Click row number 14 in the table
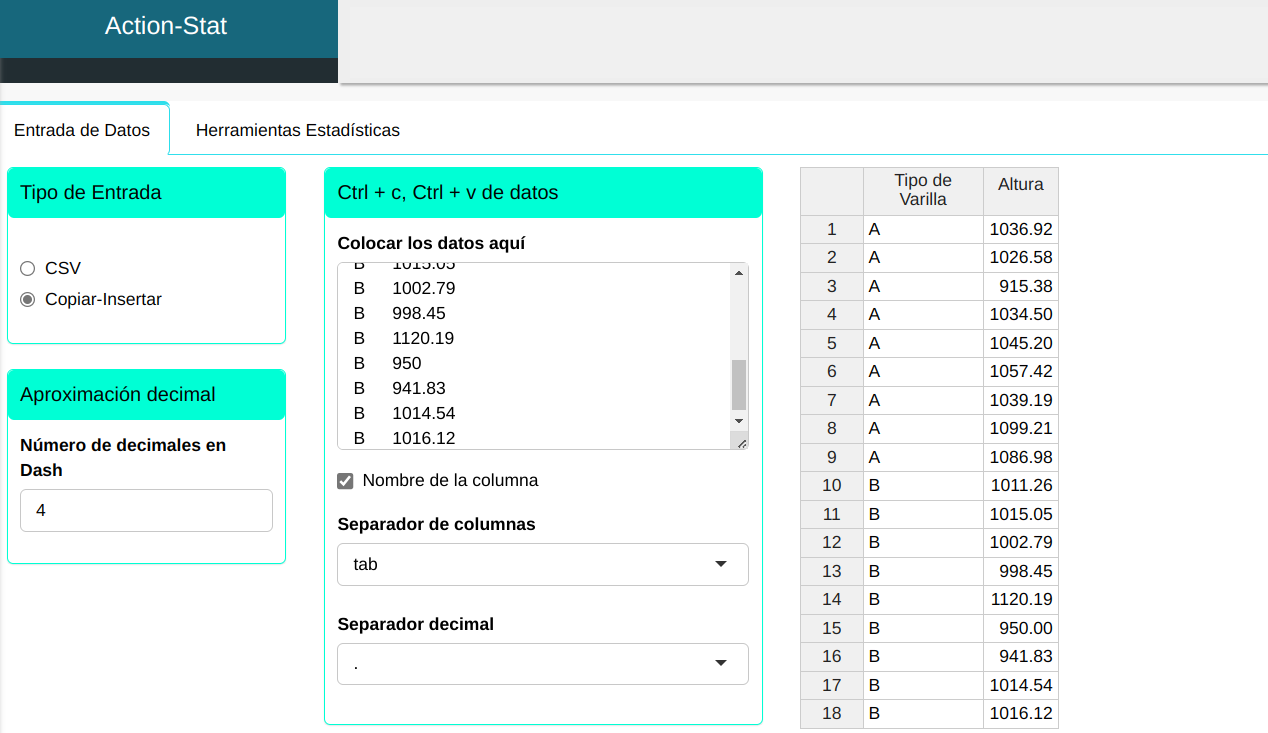 831,600
